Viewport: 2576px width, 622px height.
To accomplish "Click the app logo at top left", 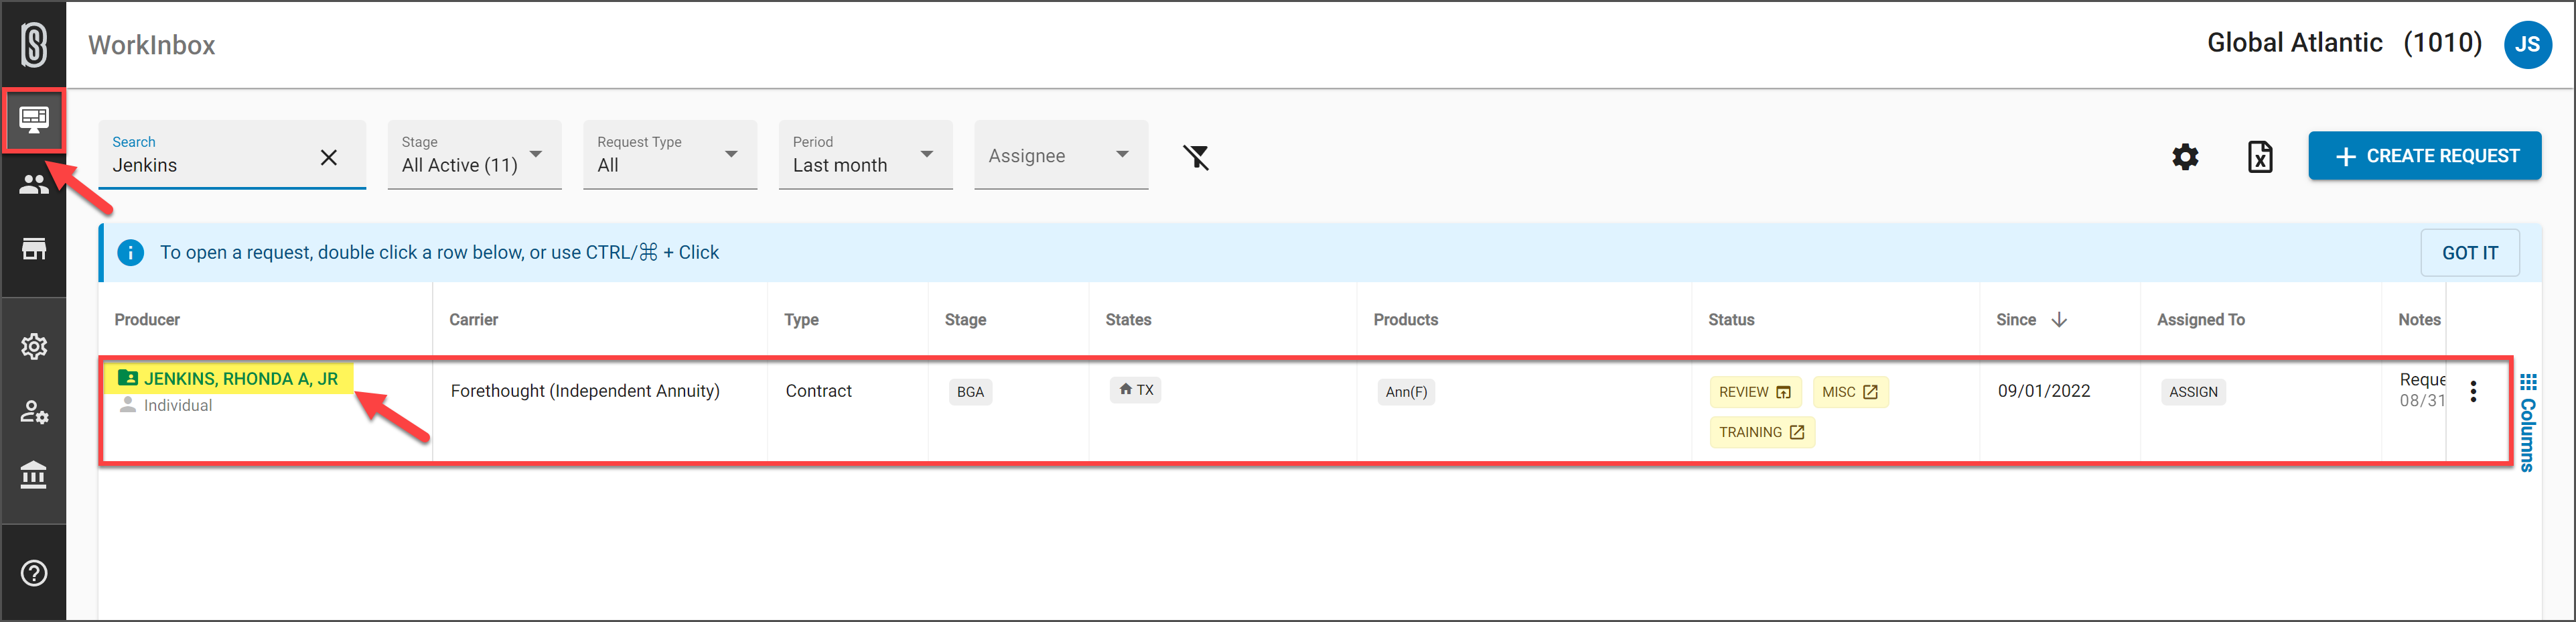I will 34,45.
